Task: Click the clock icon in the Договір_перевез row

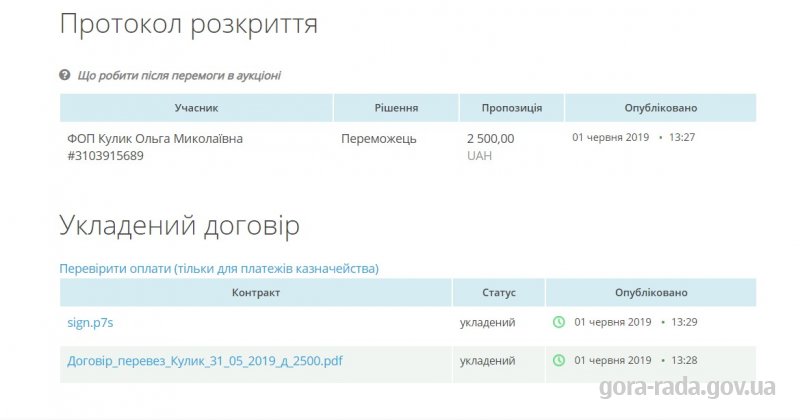Action: pos(559,360)
